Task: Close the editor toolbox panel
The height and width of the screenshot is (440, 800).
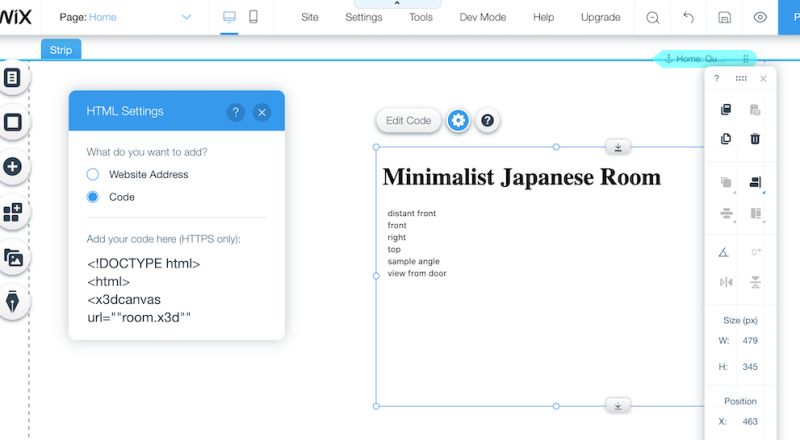Action: click(x=763, y=79)
